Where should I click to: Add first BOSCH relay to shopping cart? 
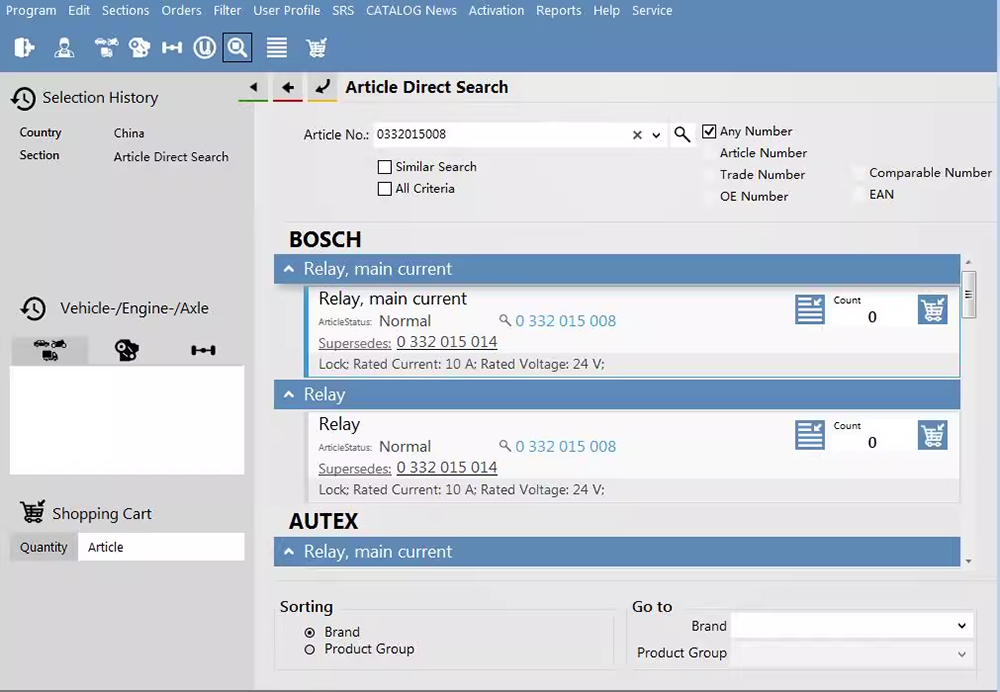pos(932,310)
